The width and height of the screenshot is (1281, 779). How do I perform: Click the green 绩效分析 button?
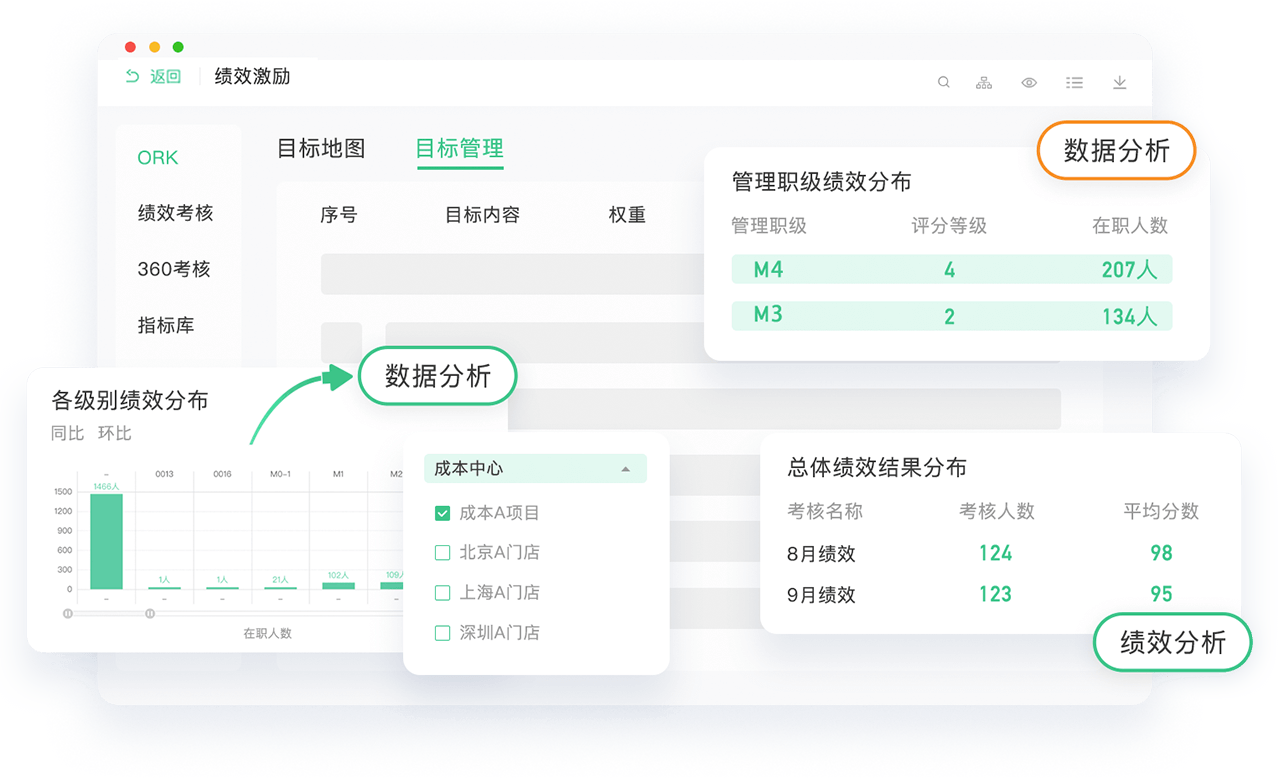coord(1172,642)
